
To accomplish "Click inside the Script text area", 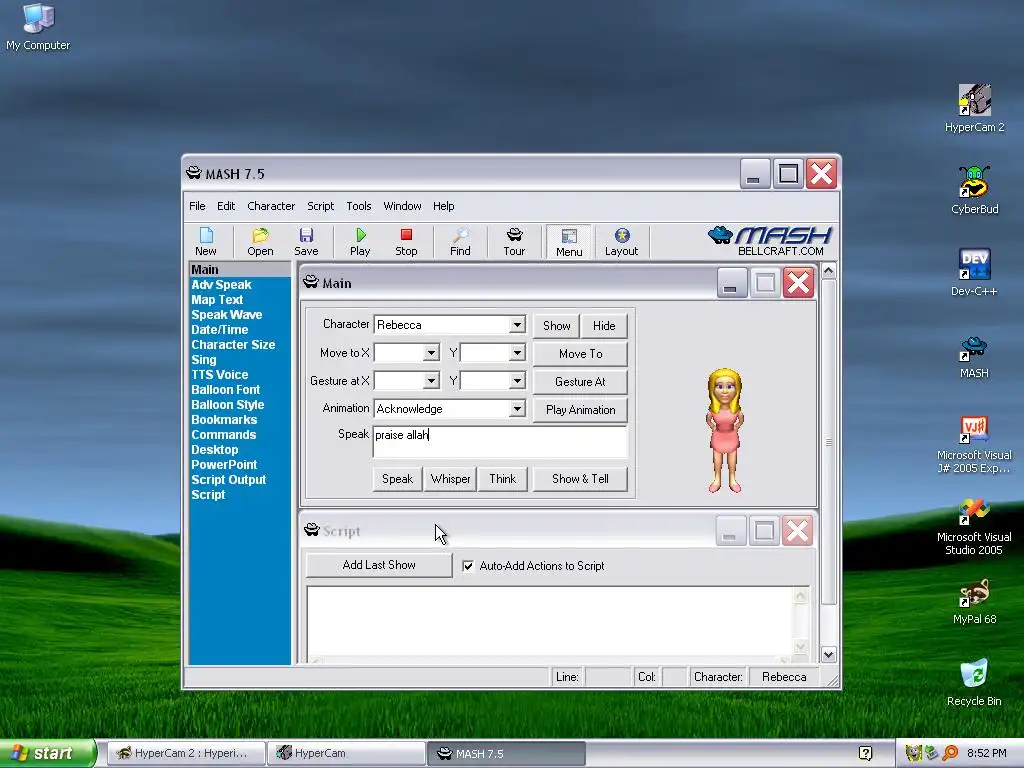I will pos(550,622).
